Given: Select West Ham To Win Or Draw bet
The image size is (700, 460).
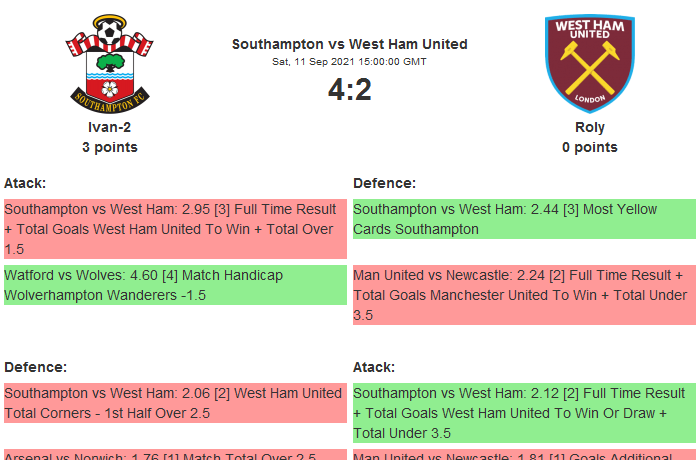Looking at the screenshot, I should pyautogui.click(x=523, y=413).
